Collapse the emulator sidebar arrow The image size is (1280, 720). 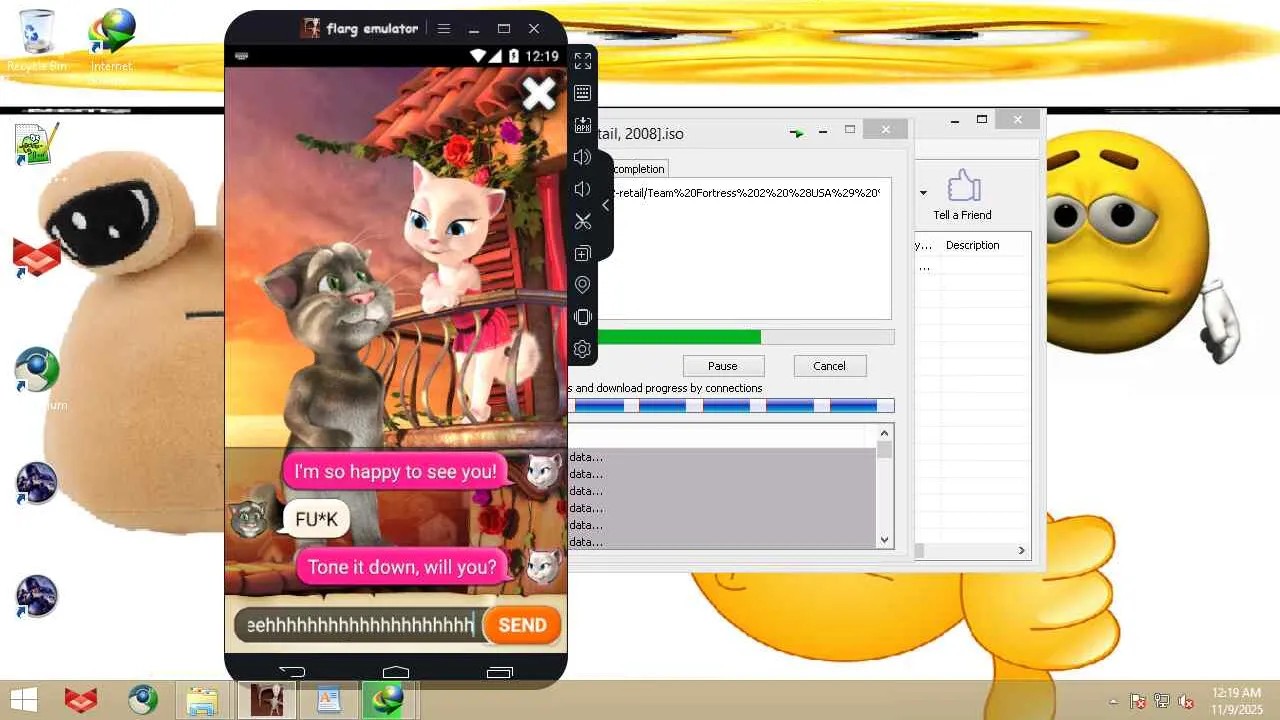pyautogui.click(x=605, y=205)
